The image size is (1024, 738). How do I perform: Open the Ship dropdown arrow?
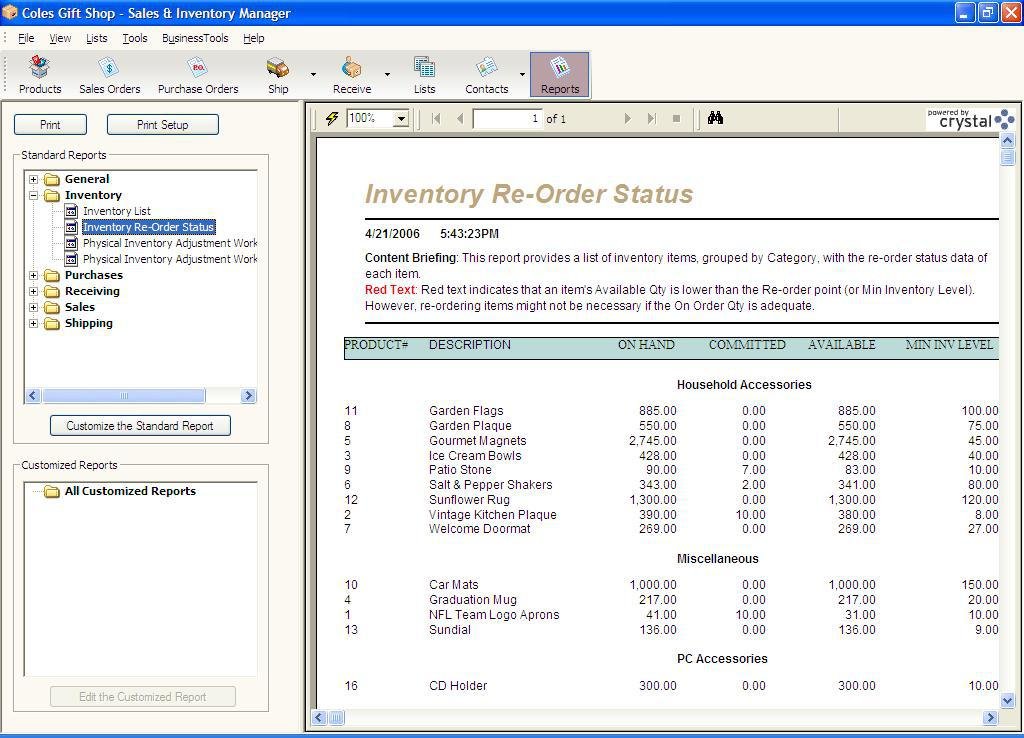click(x=313, y=74)
